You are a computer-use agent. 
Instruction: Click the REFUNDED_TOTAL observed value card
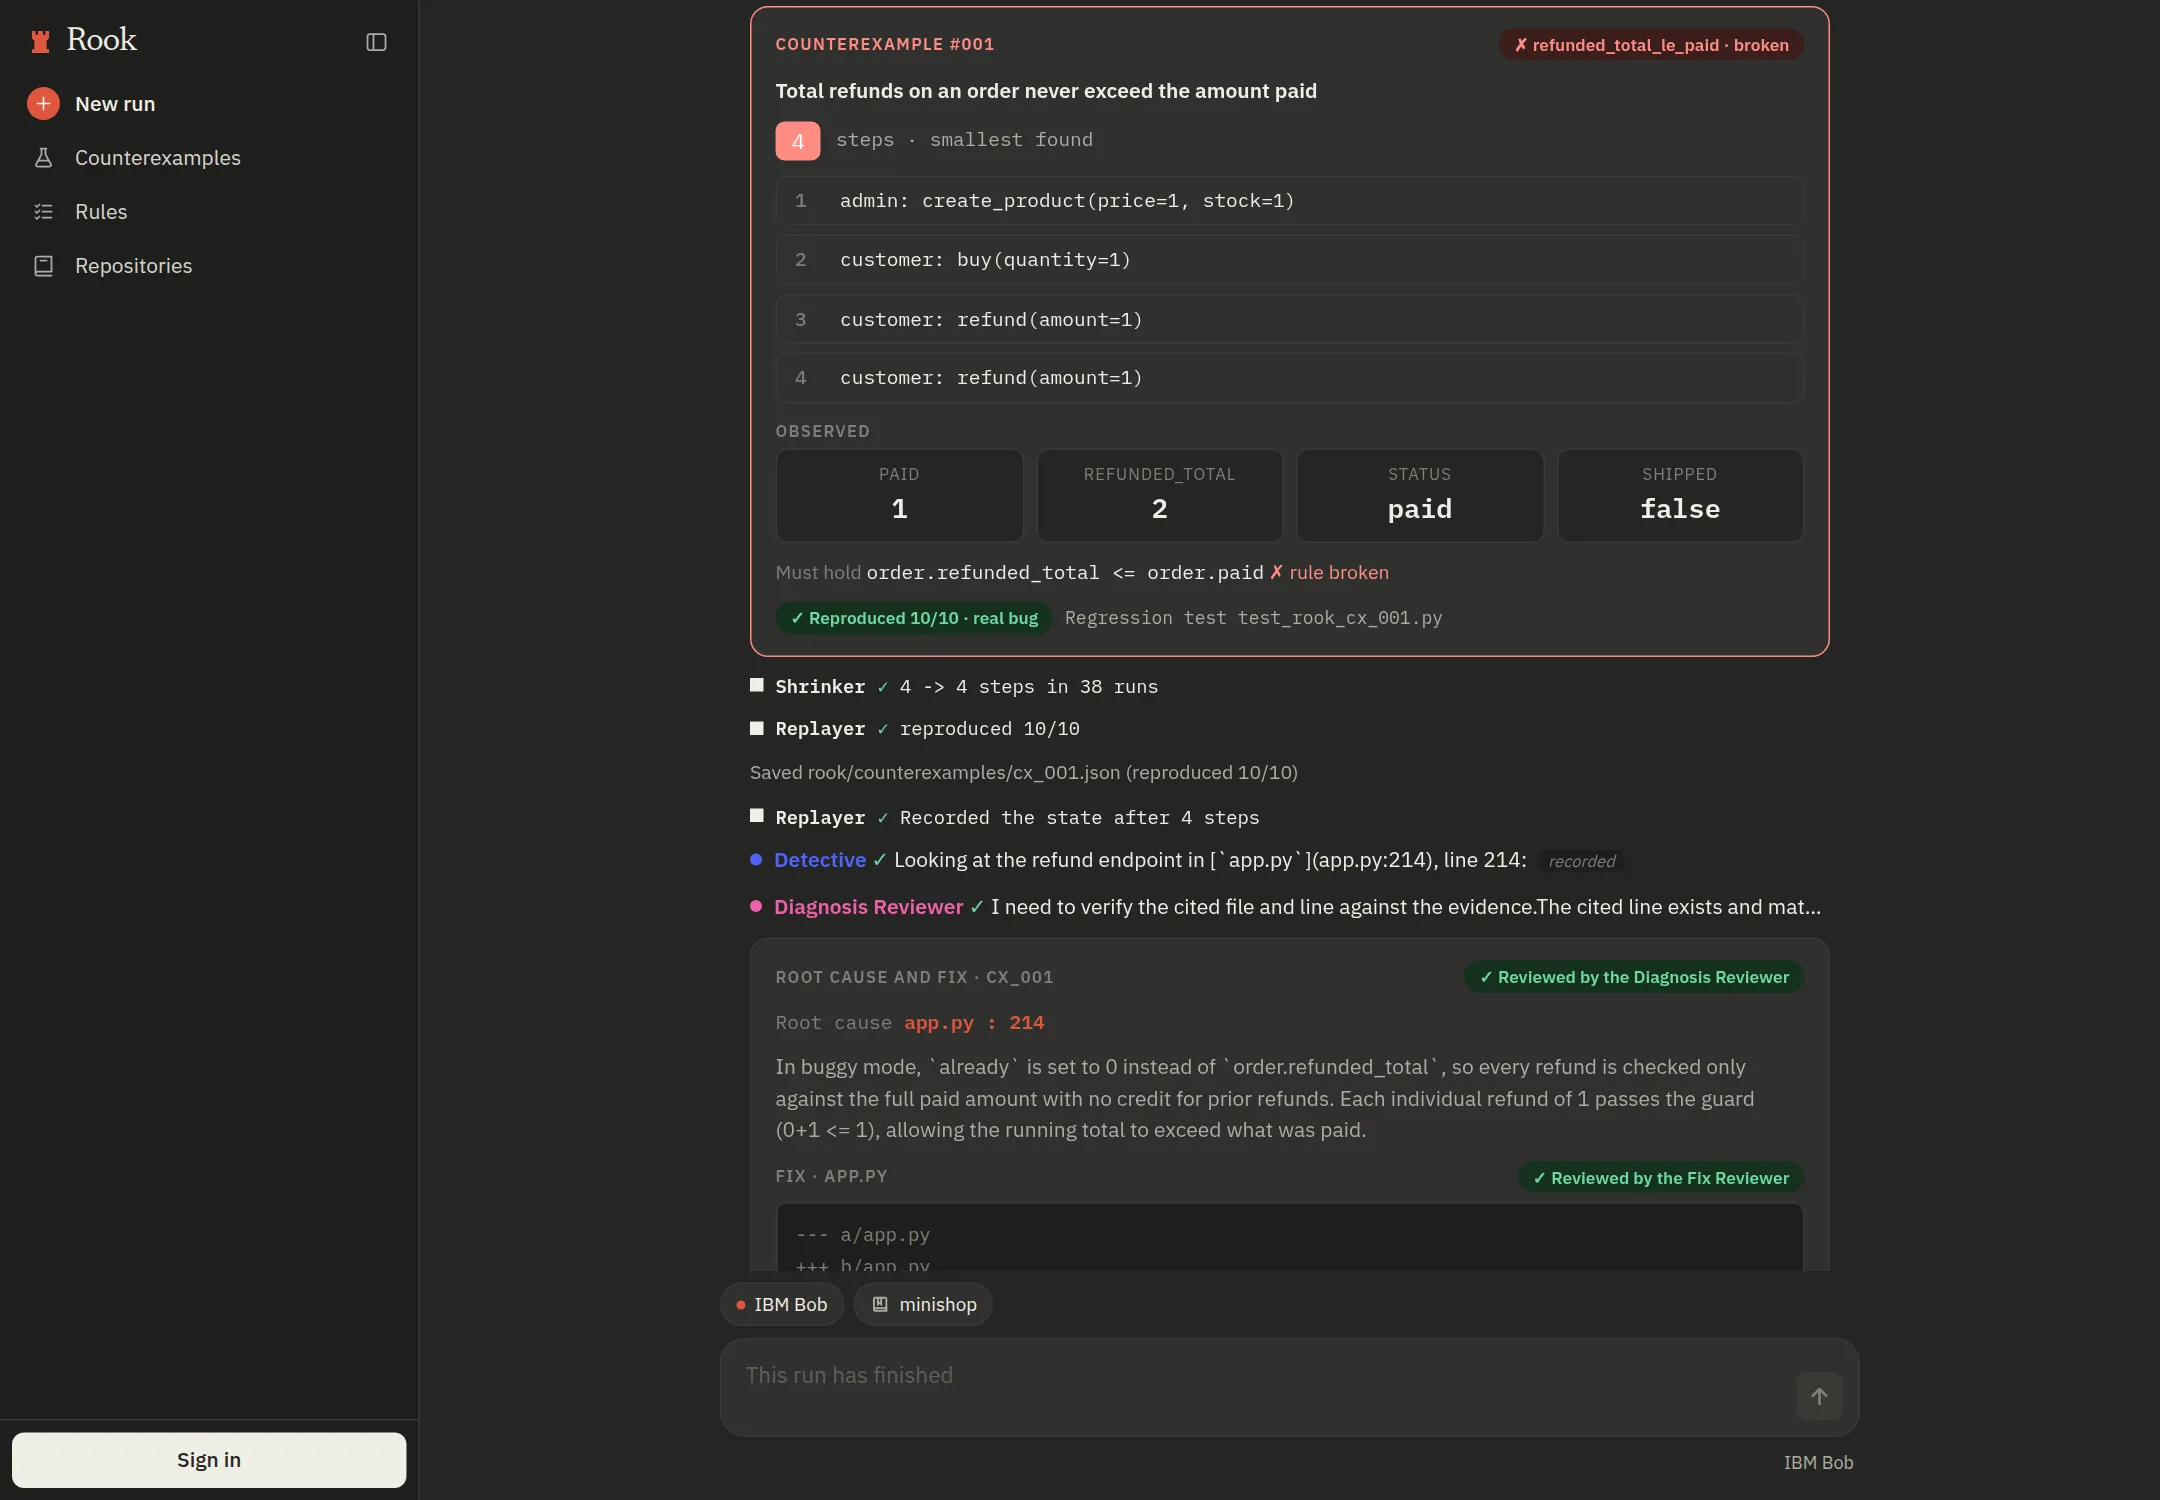click(x=1160, y=496)
